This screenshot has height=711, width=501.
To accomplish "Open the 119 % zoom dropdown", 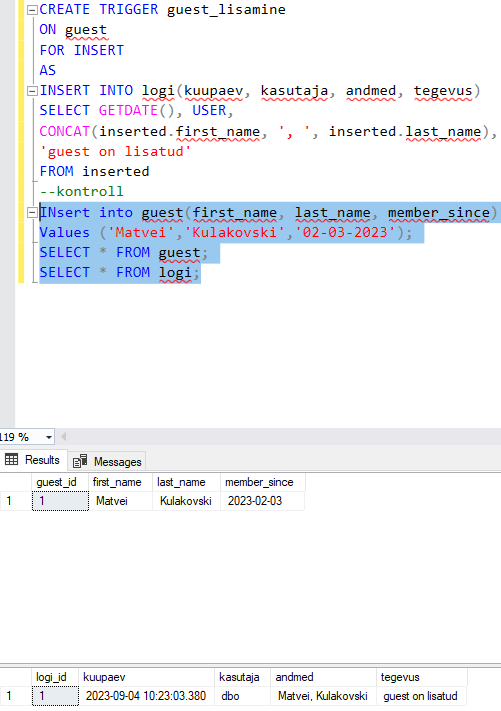I will click(x=49, y=438).
